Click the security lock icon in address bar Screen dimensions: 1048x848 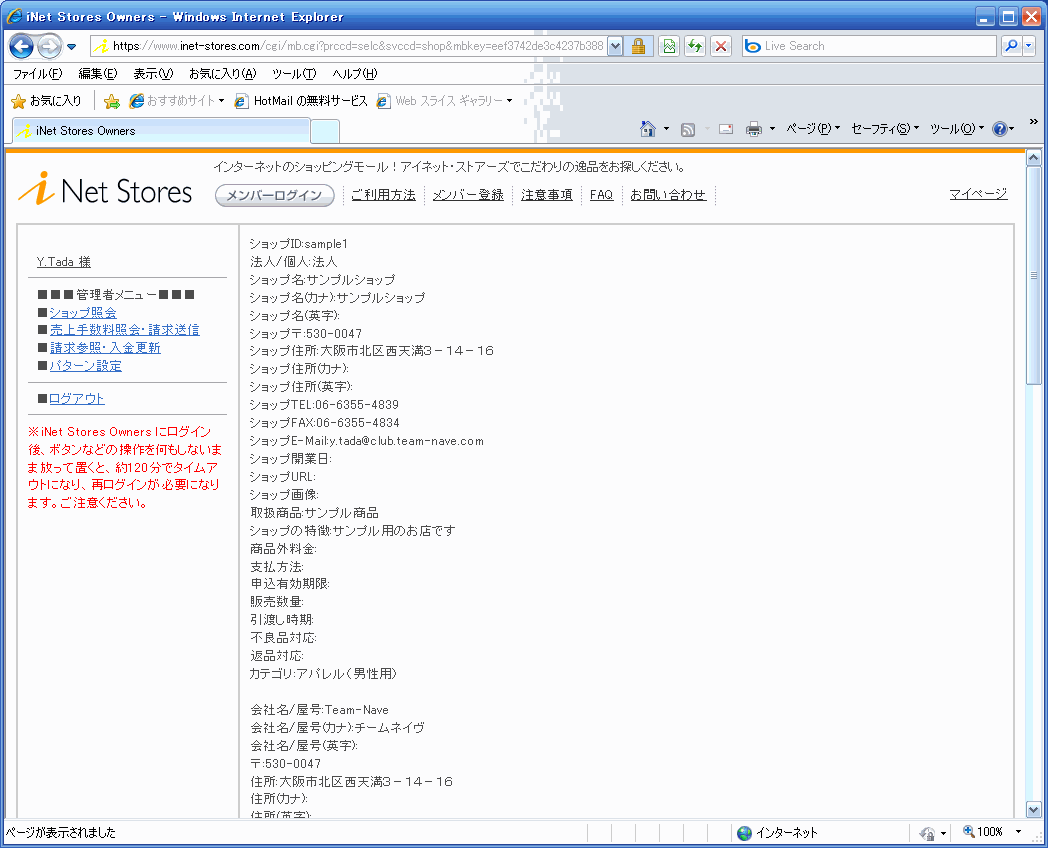pos(638,46)
